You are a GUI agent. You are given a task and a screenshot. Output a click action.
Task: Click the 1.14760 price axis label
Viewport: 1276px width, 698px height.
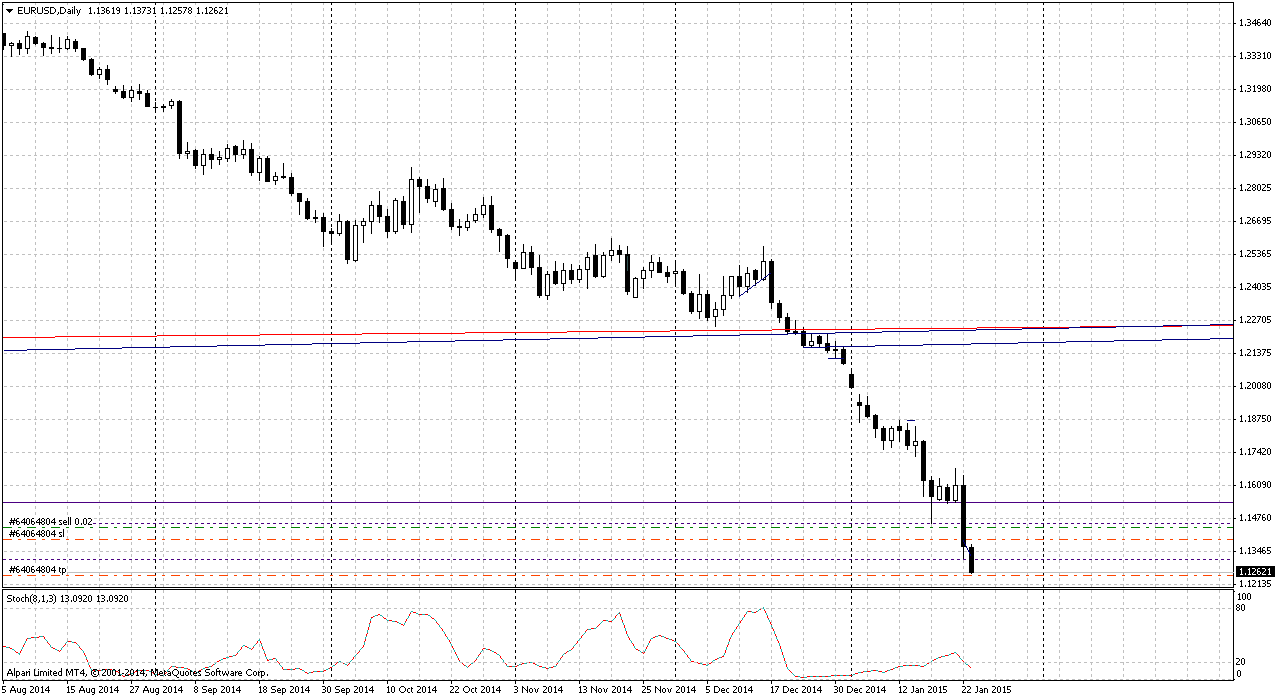[x=1254, y=518]
